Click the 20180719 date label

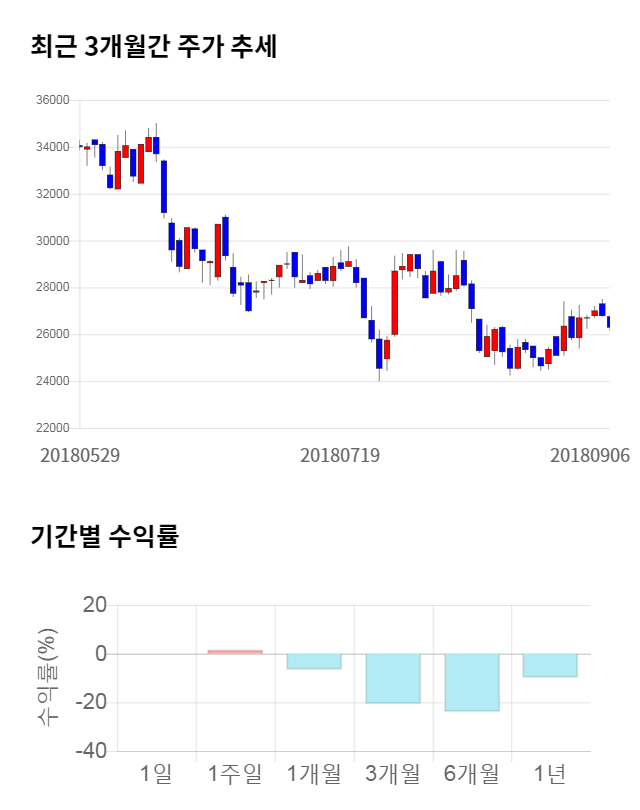click(x=340, y=455)
